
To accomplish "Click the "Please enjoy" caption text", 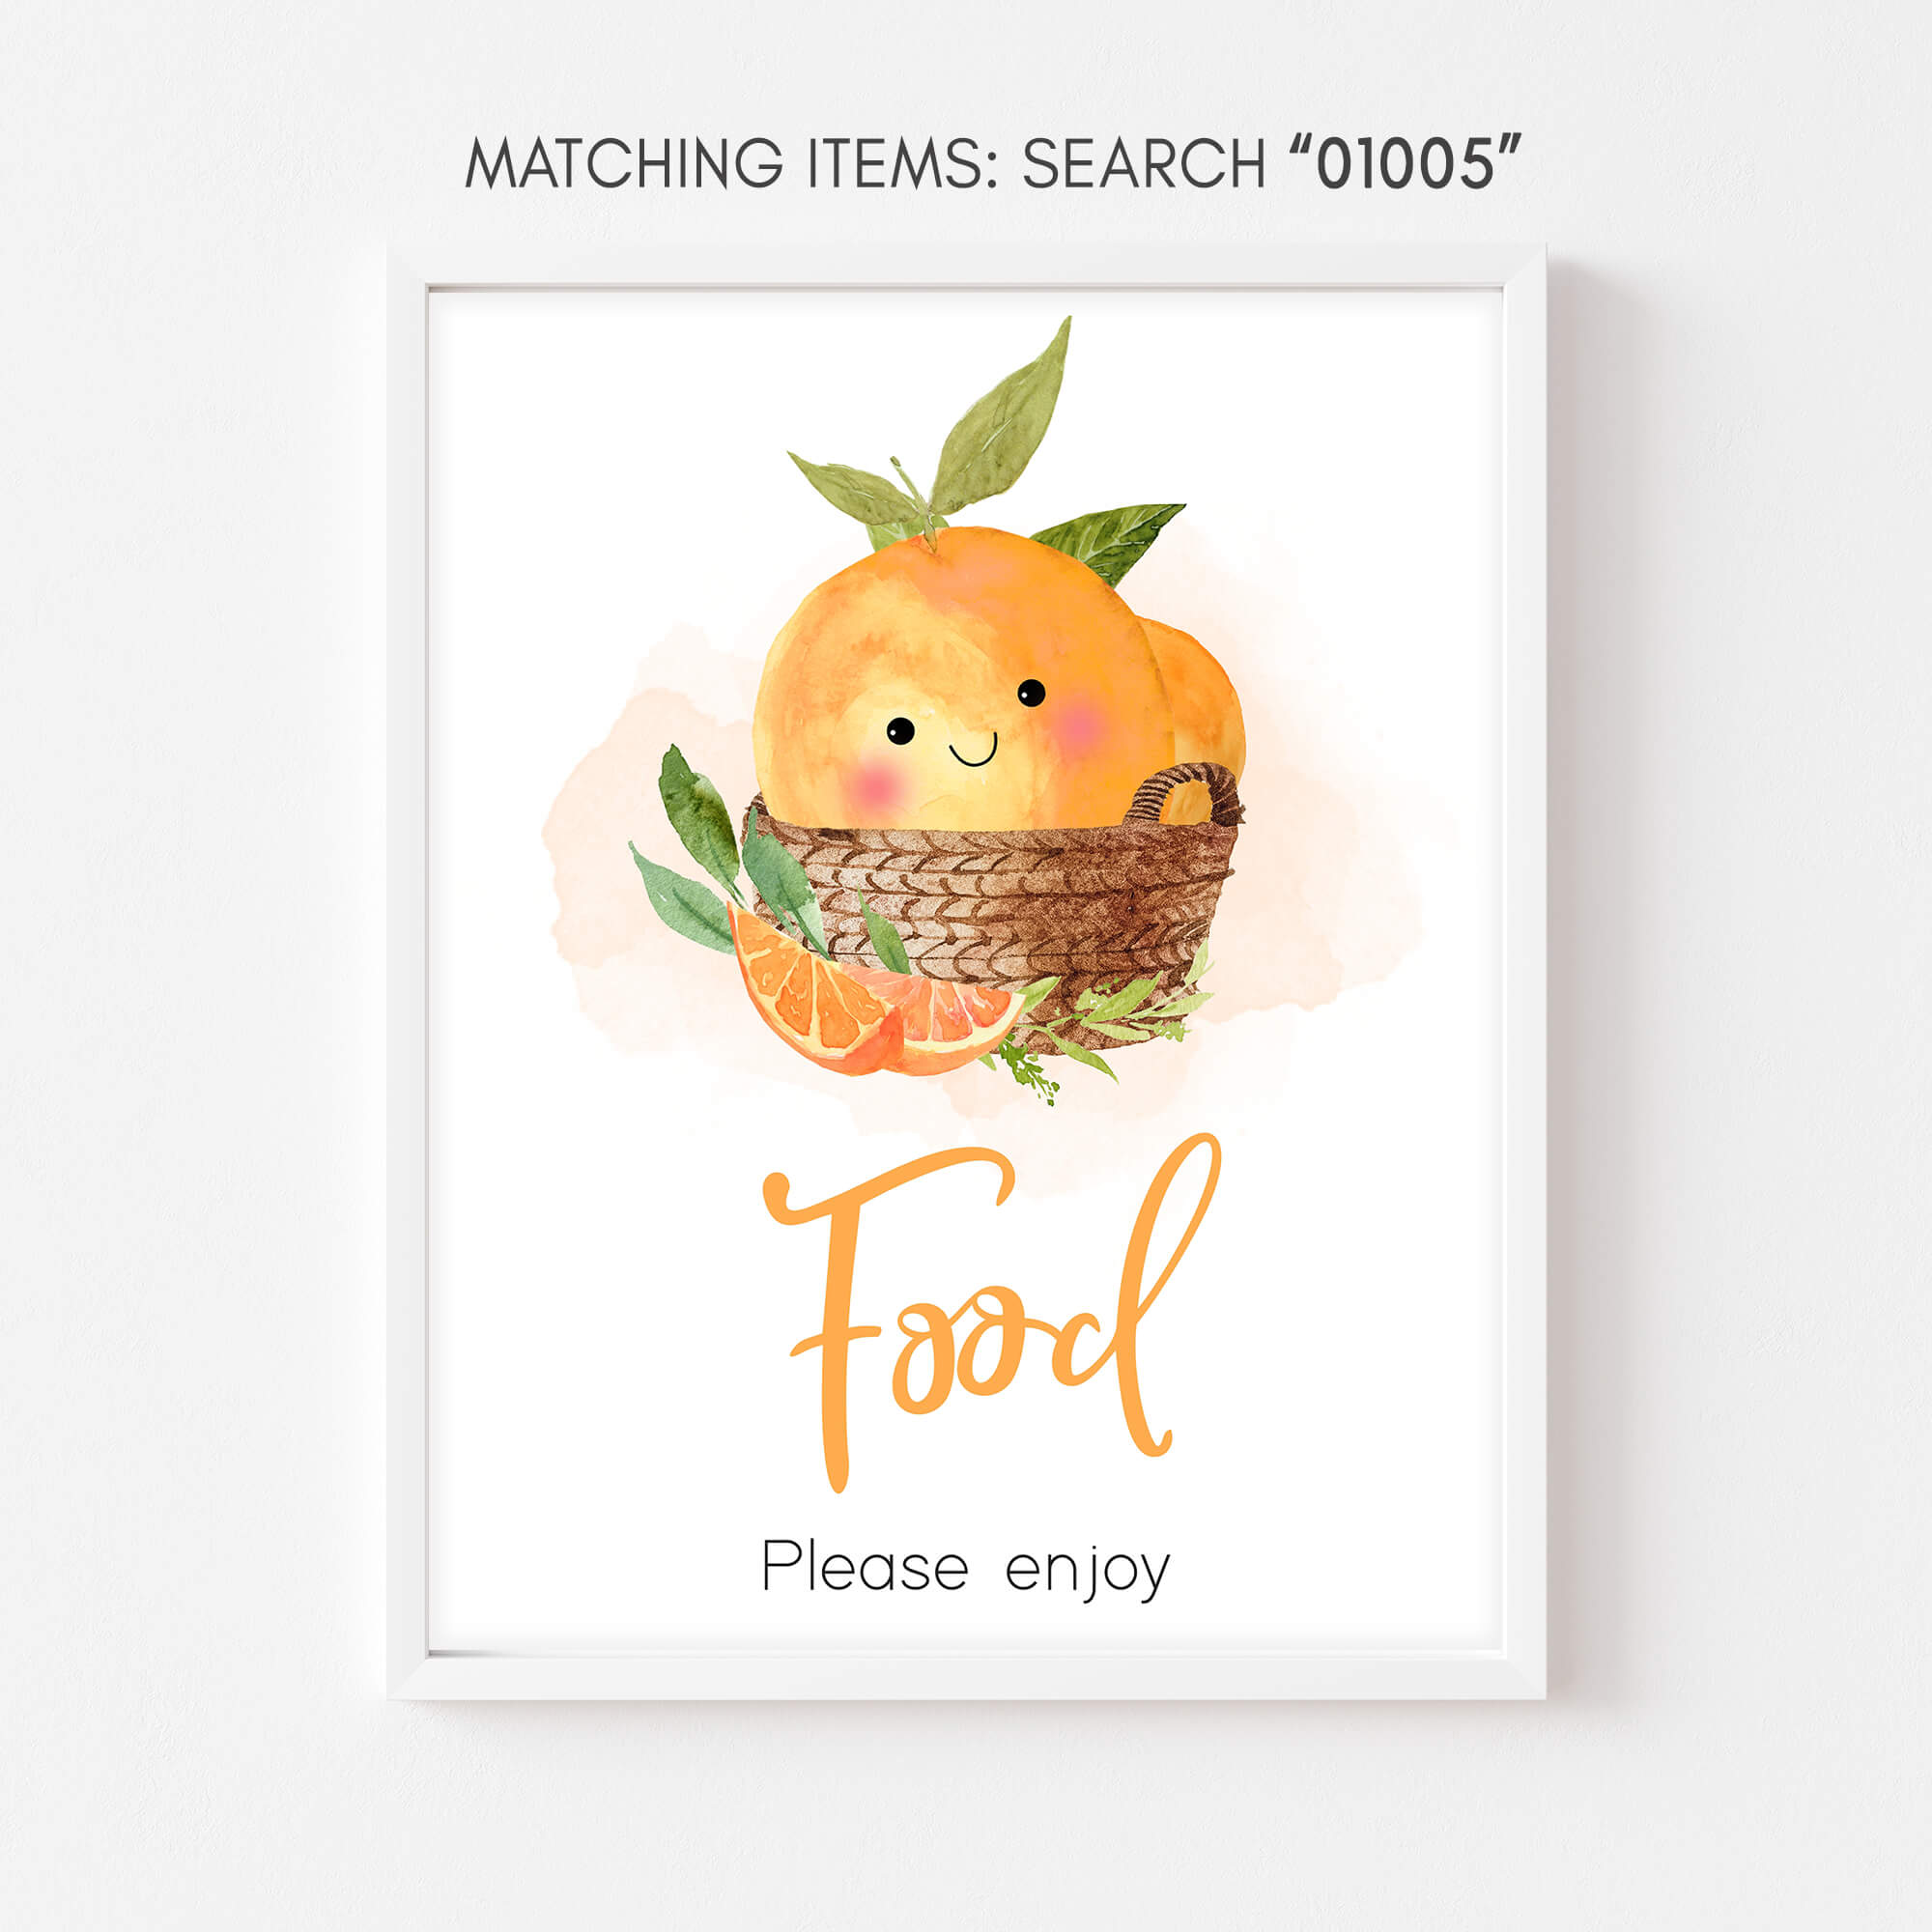I will [x=965, y=1568].
